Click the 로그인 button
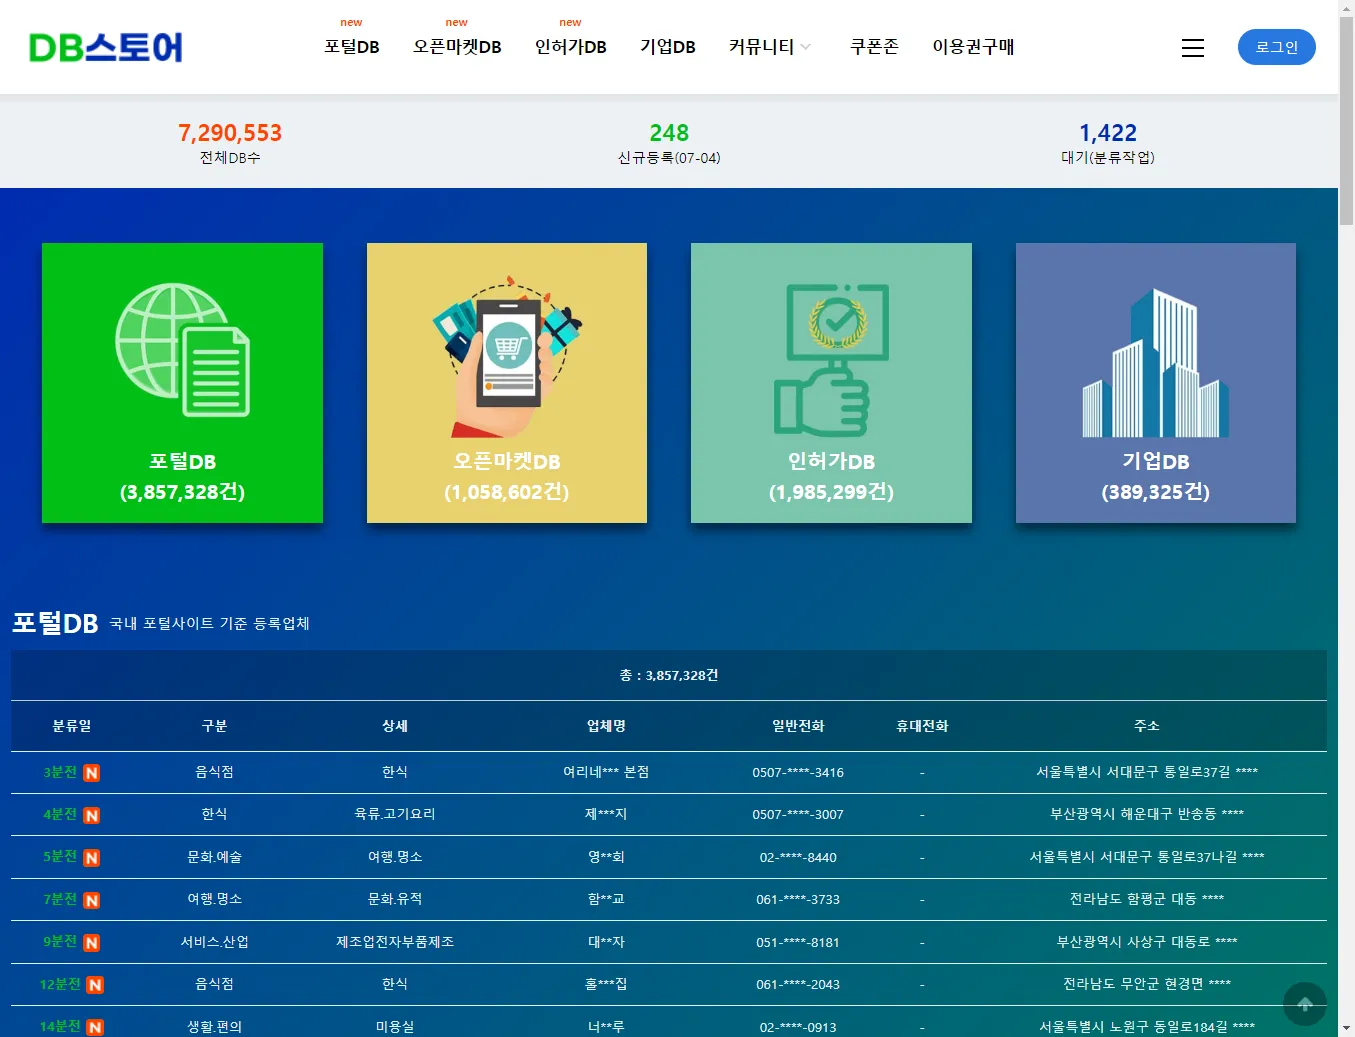 (x=1276, y=47)
